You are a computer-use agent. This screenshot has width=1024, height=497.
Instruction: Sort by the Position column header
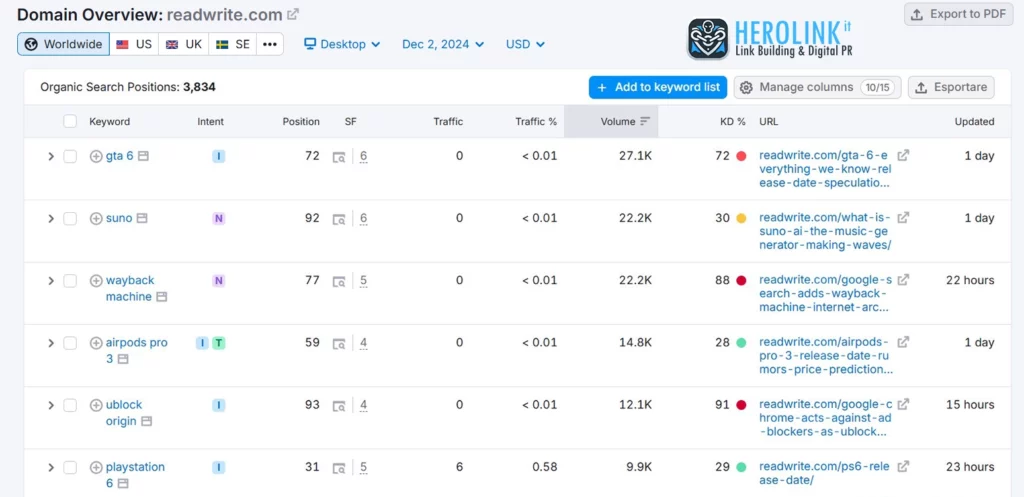pos(301,121)
